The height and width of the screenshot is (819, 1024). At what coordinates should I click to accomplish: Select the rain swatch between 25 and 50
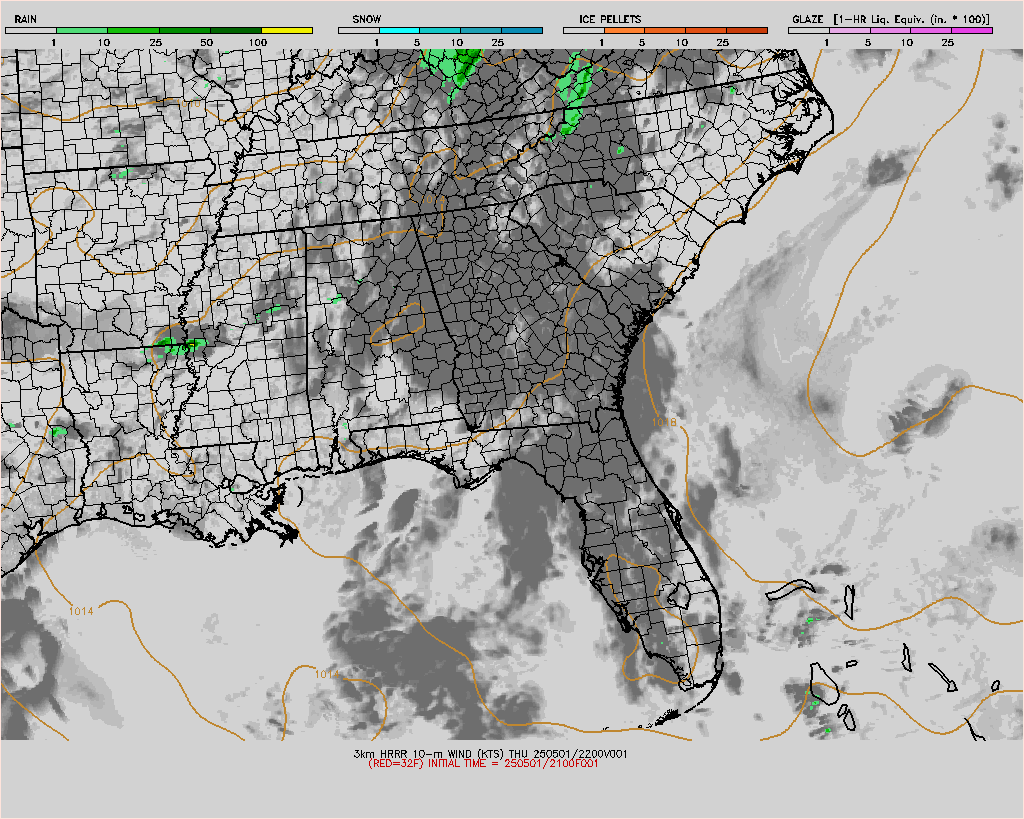point(184,30)
